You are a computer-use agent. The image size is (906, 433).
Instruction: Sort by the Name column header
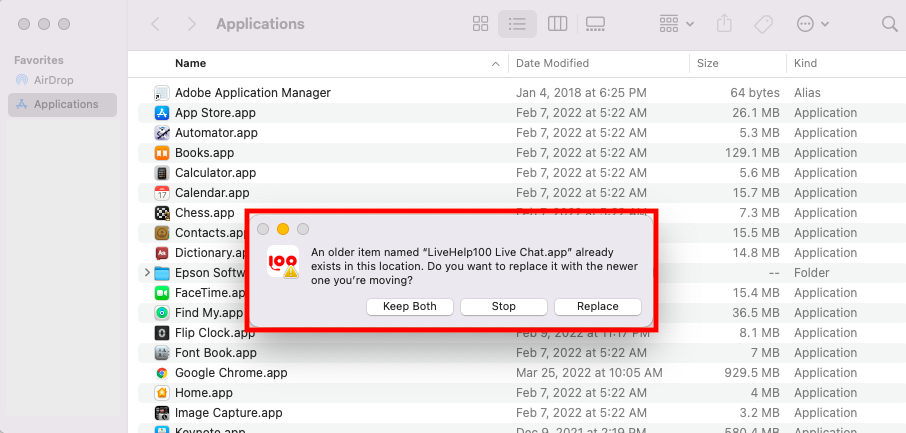(191, 64)
